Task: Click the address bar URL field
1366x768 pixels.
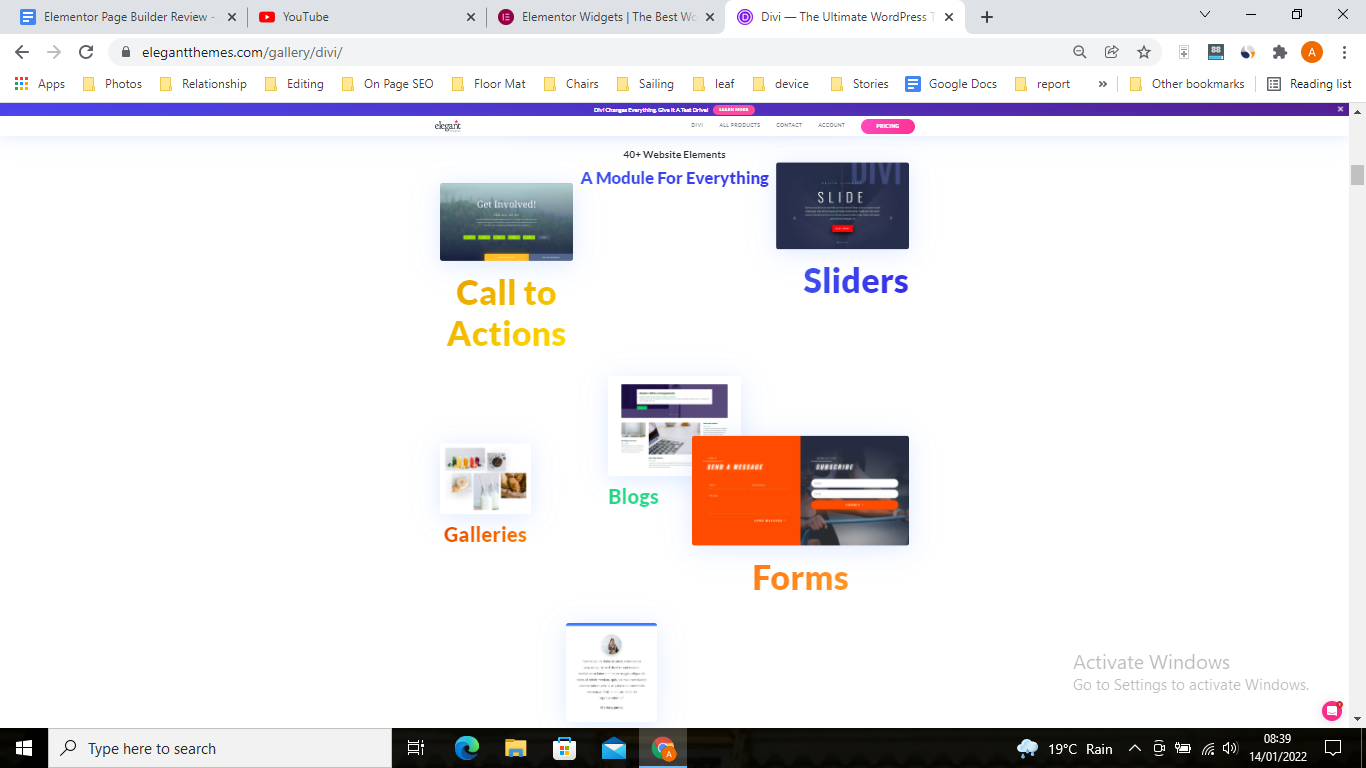Action: [600, 52]
